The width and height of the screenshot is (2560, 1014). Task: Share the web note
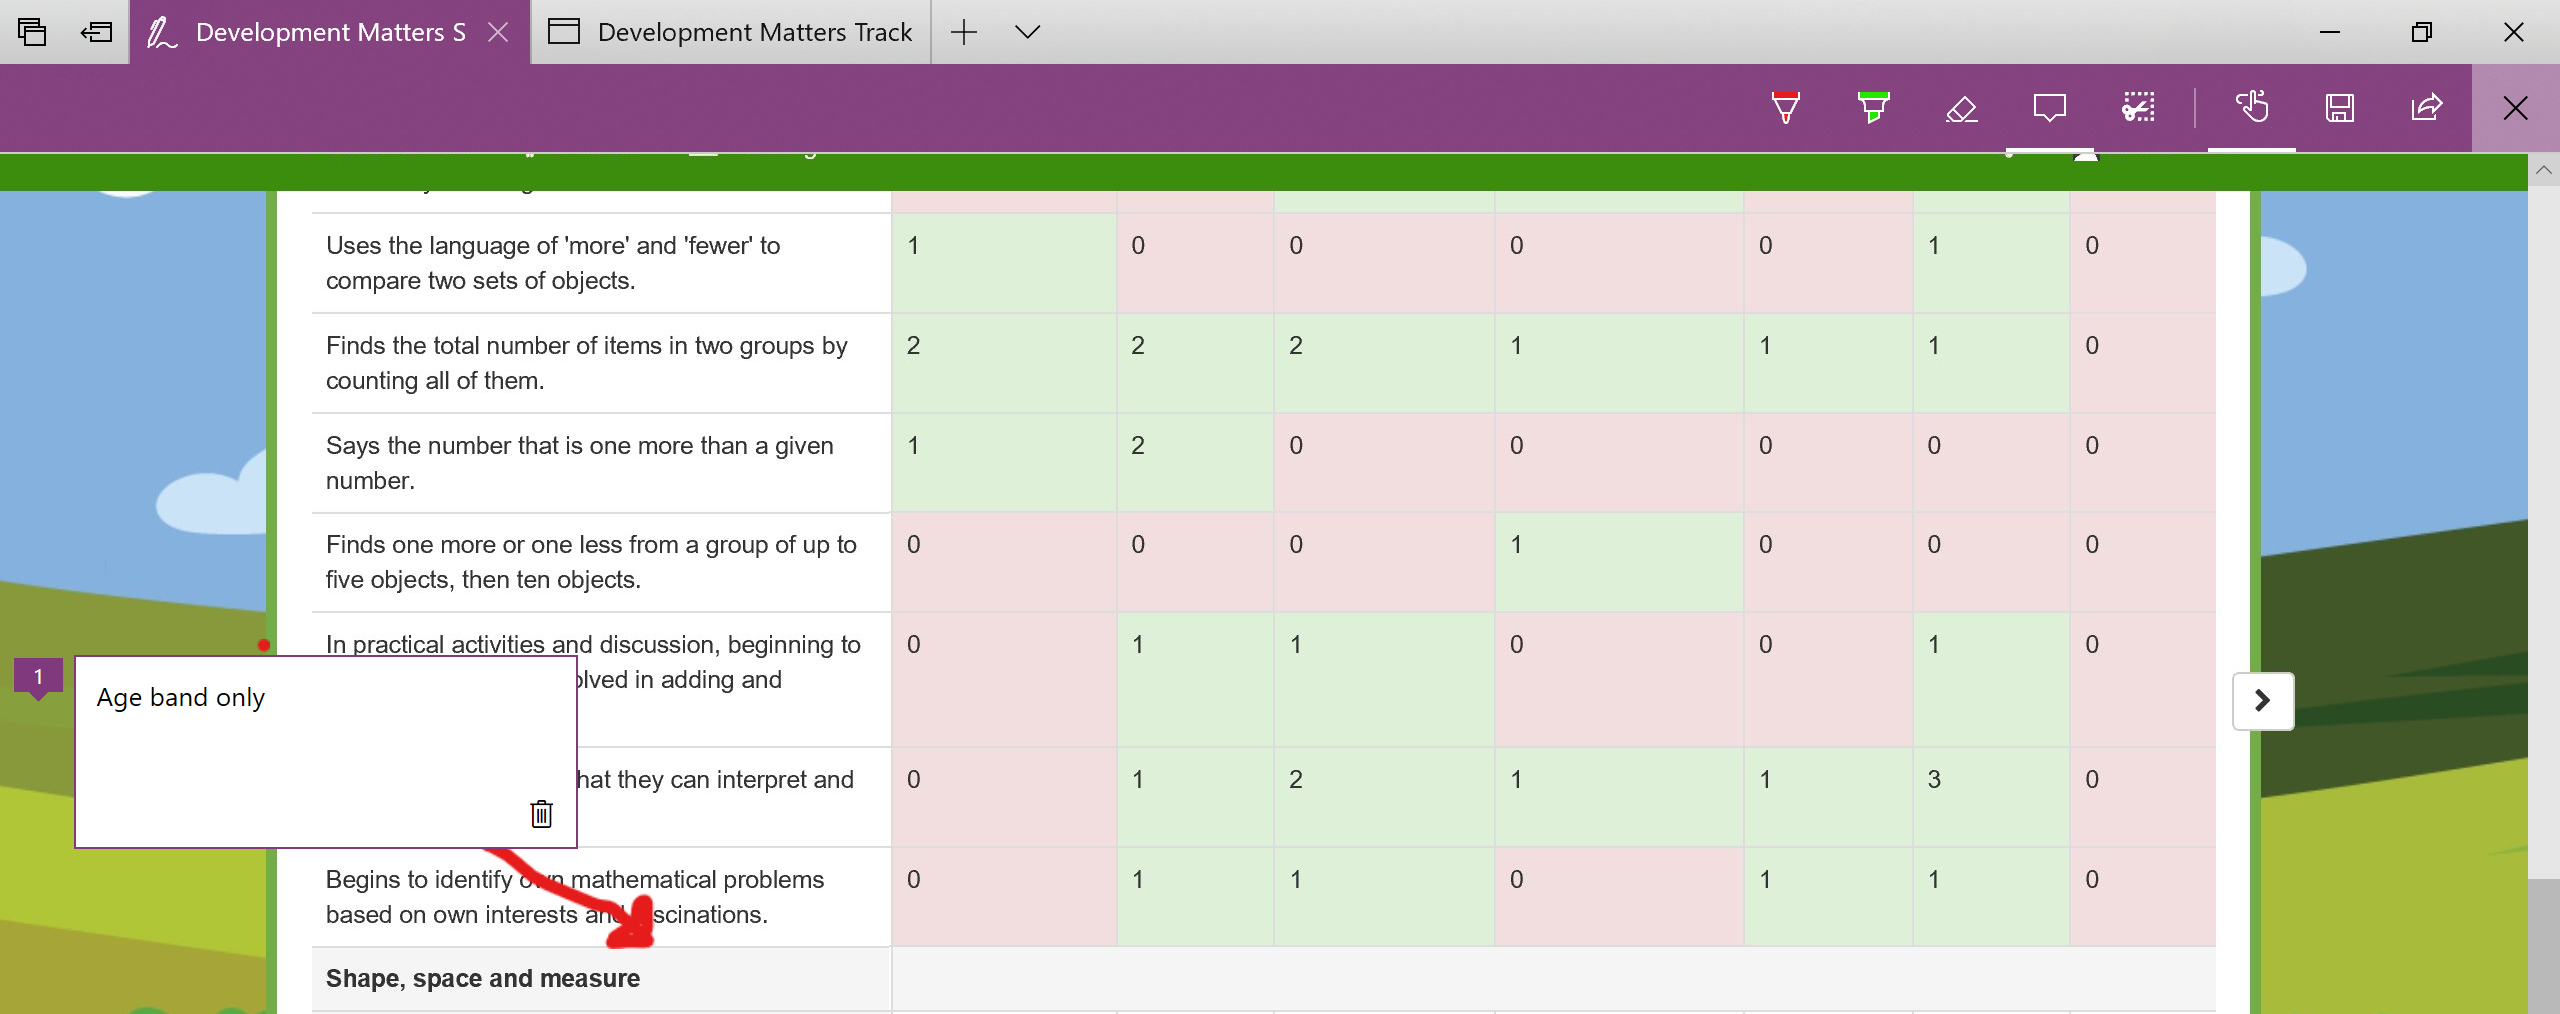point(2427,108)
